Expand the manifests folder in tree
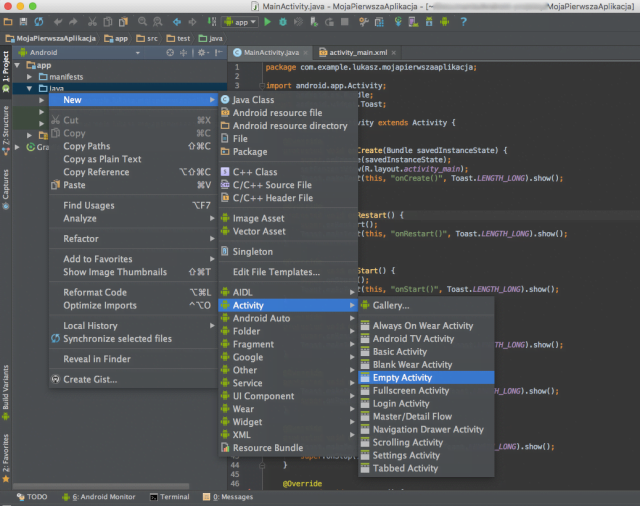The height and width of the screenshot is (506, 640). tap(28, 76)
